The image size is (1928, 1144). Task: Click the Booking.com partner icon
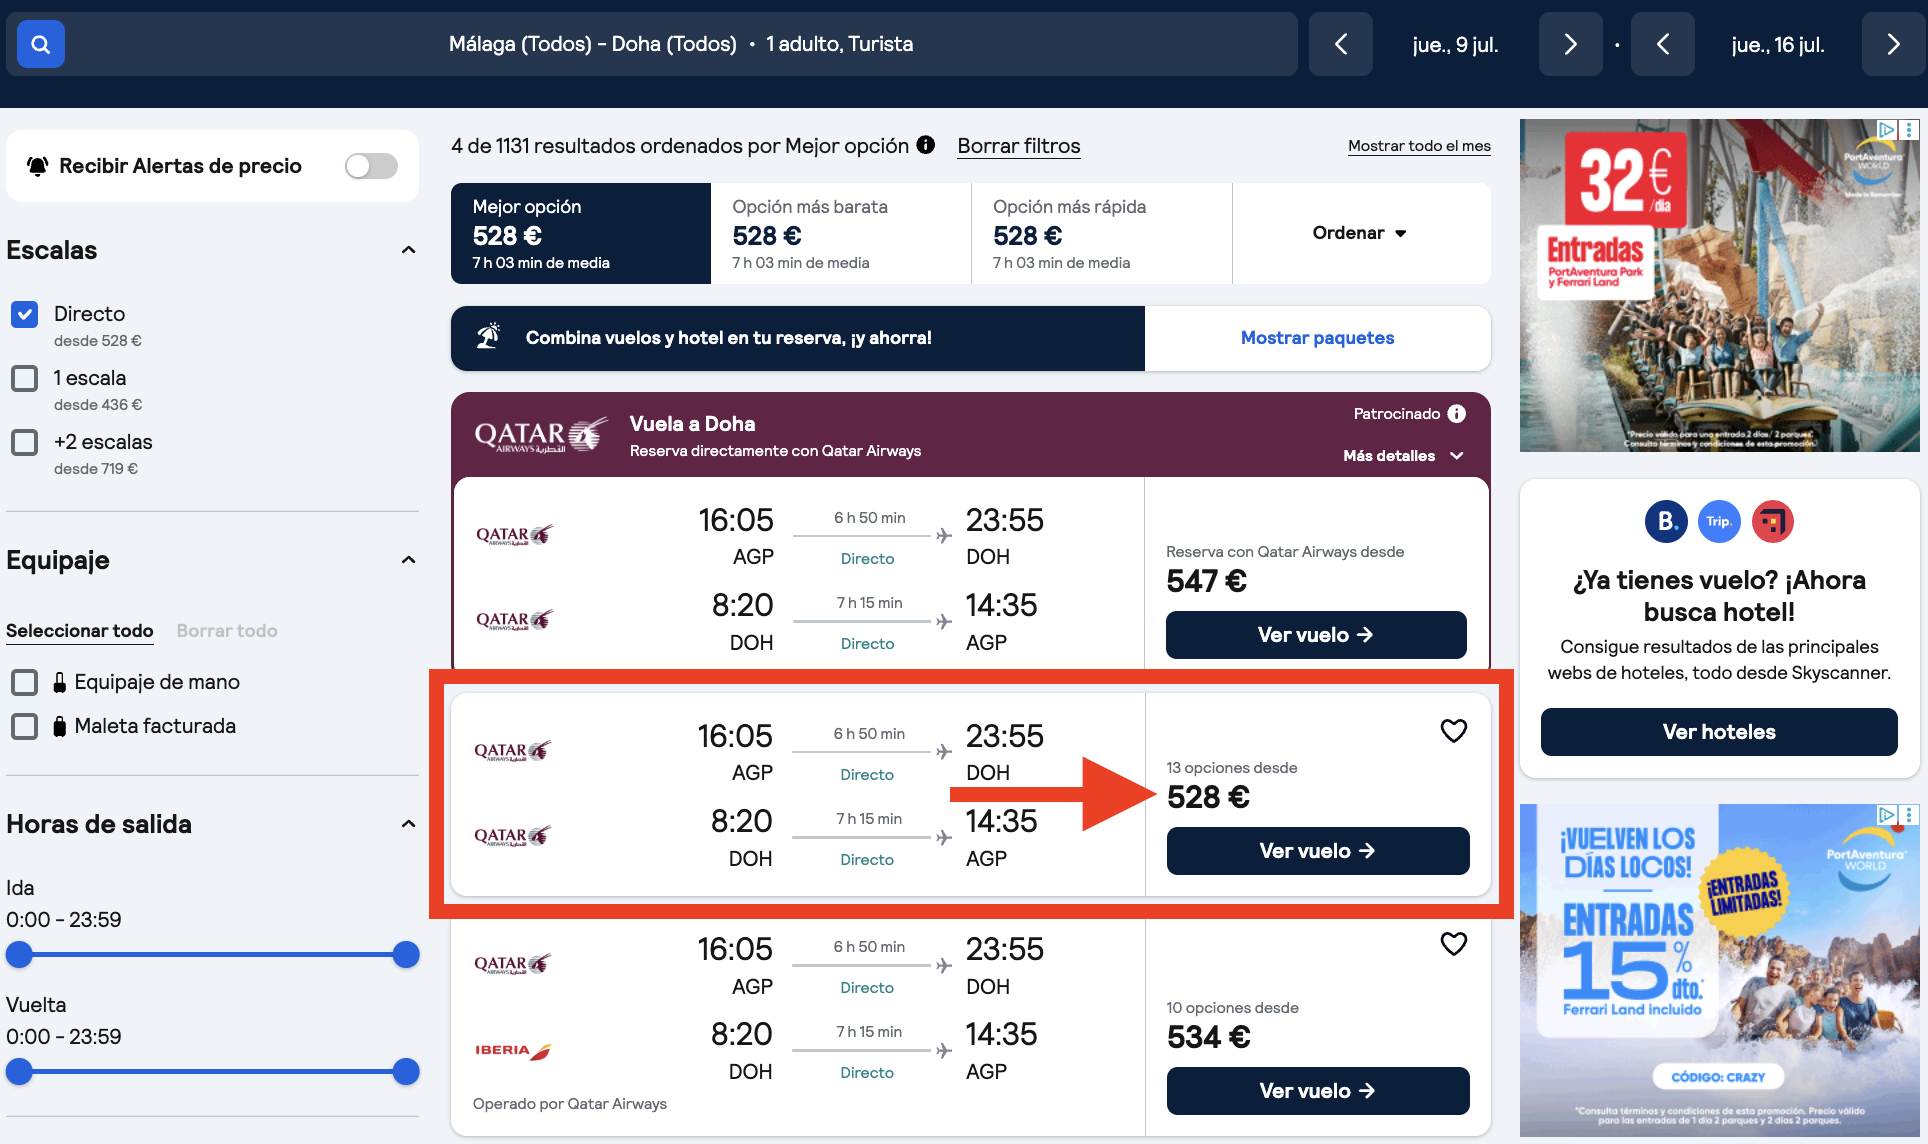point(1665,521)
